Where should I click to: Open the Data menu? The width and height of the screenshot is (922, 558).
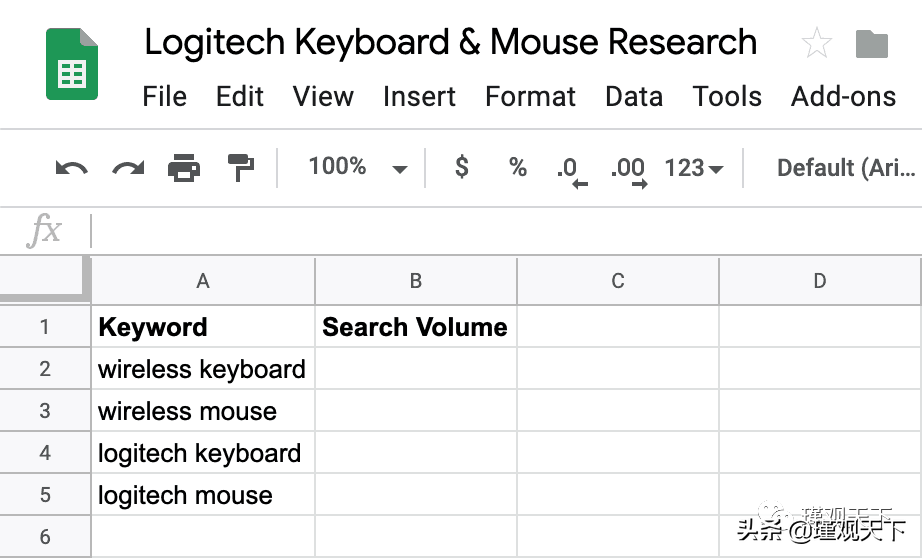(633, 97)
